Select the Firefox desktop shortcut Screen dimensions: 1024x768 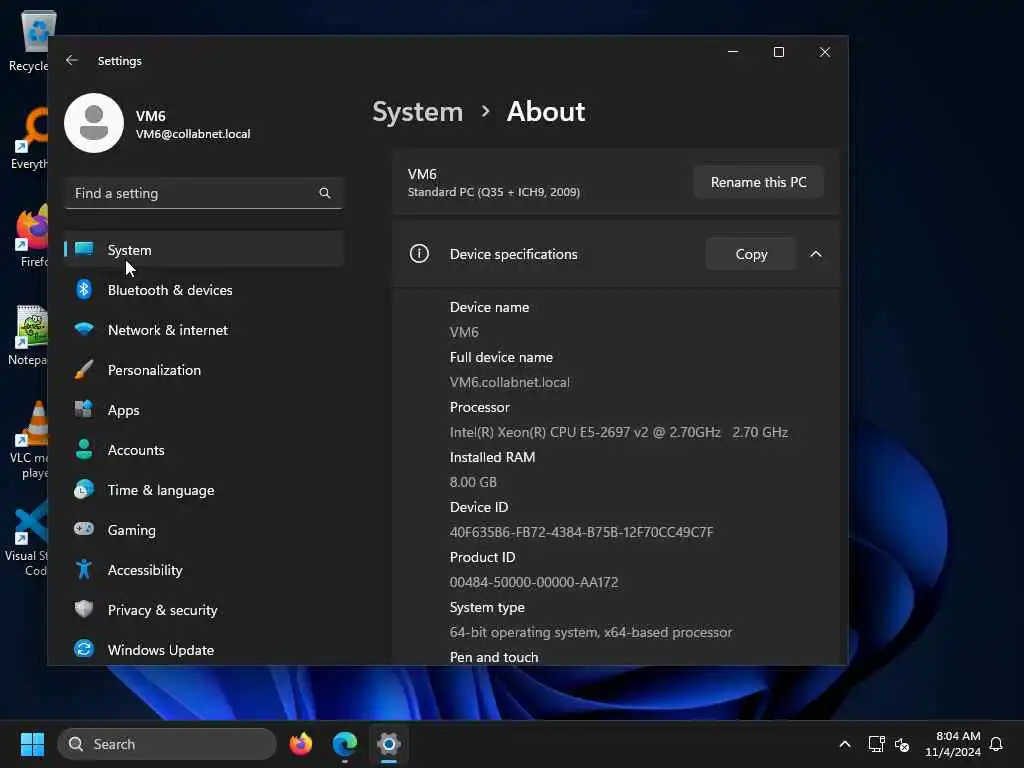[x=31, y=236]
